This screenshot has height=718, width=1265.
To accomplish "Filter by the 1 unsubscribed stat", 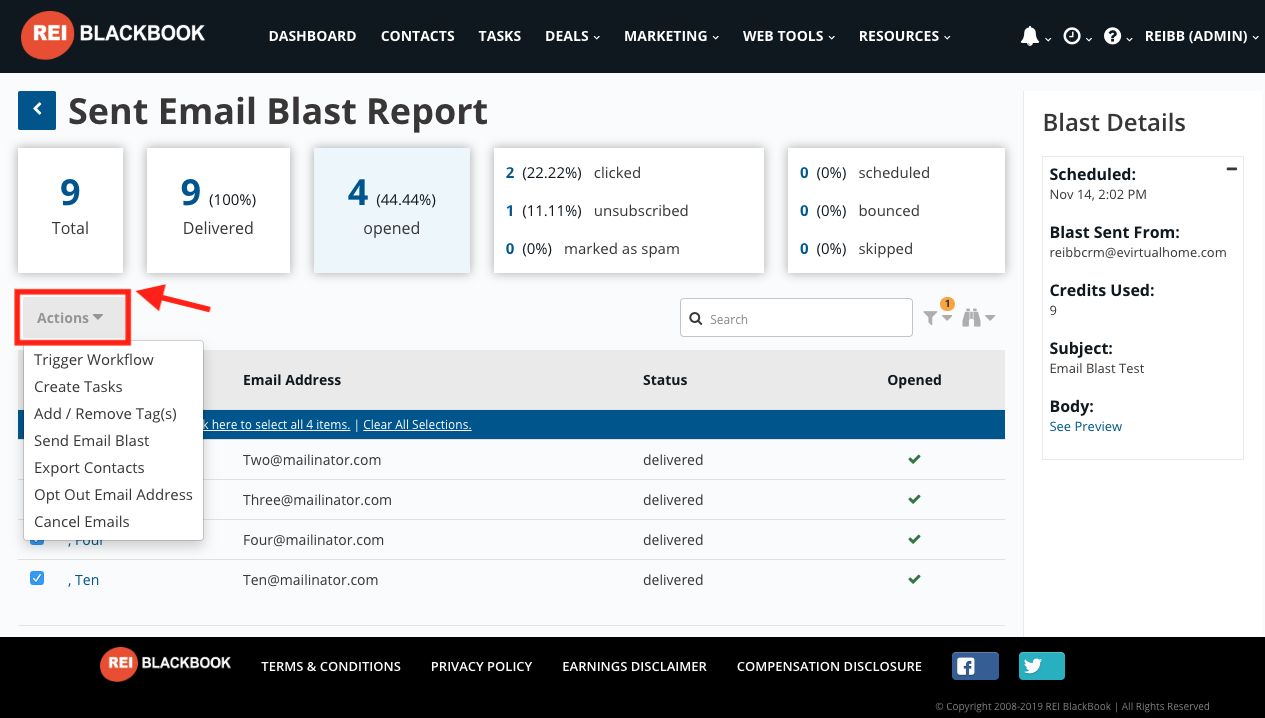I will tap(597, 211).
